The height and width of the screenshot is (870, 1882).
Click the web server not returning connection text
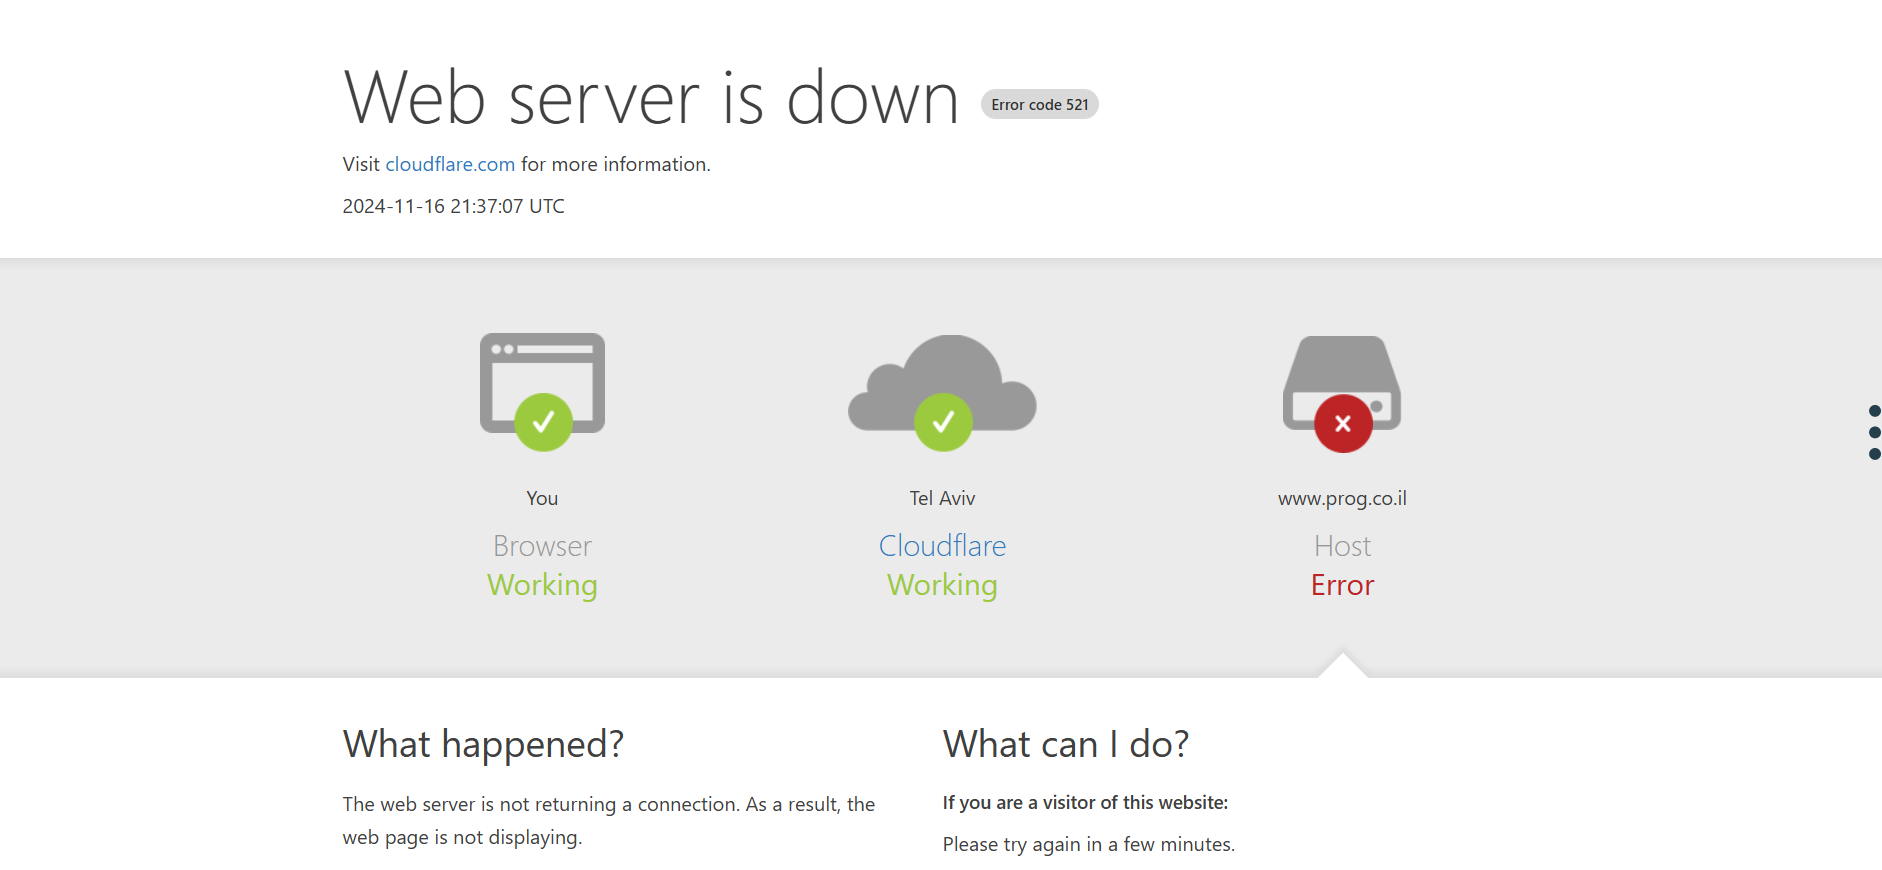pyautogui.click(x=609, y=821)
